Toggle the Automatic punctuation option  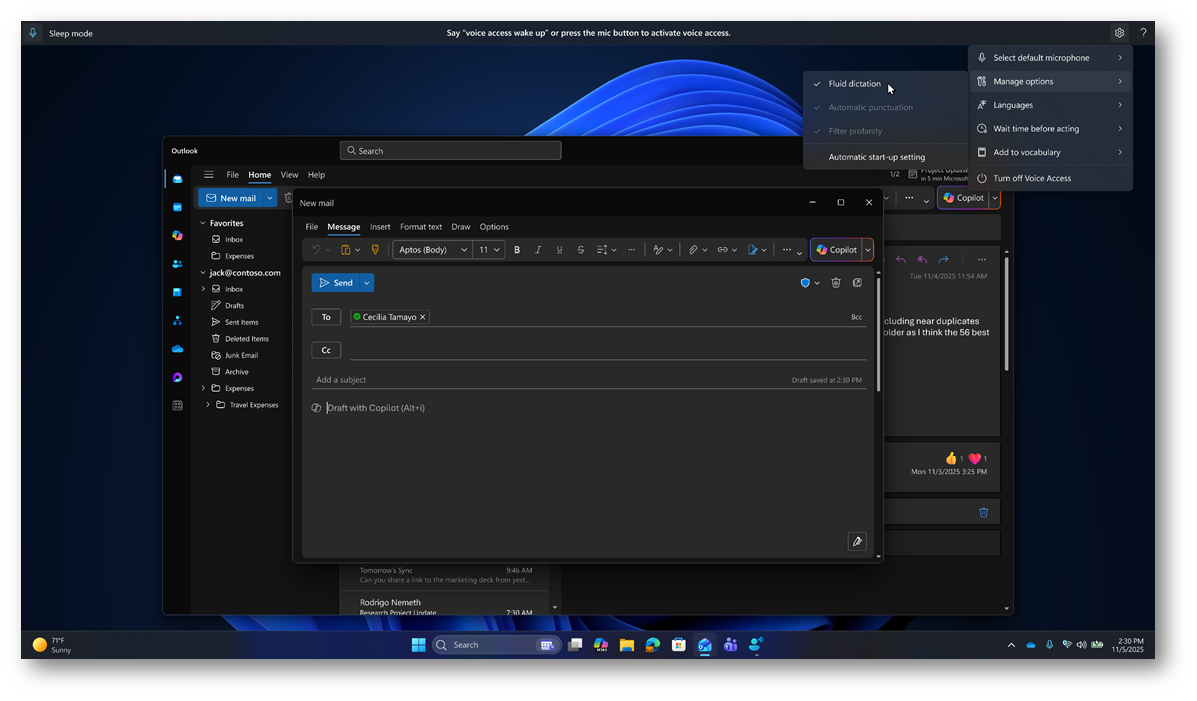pos(870,107)
